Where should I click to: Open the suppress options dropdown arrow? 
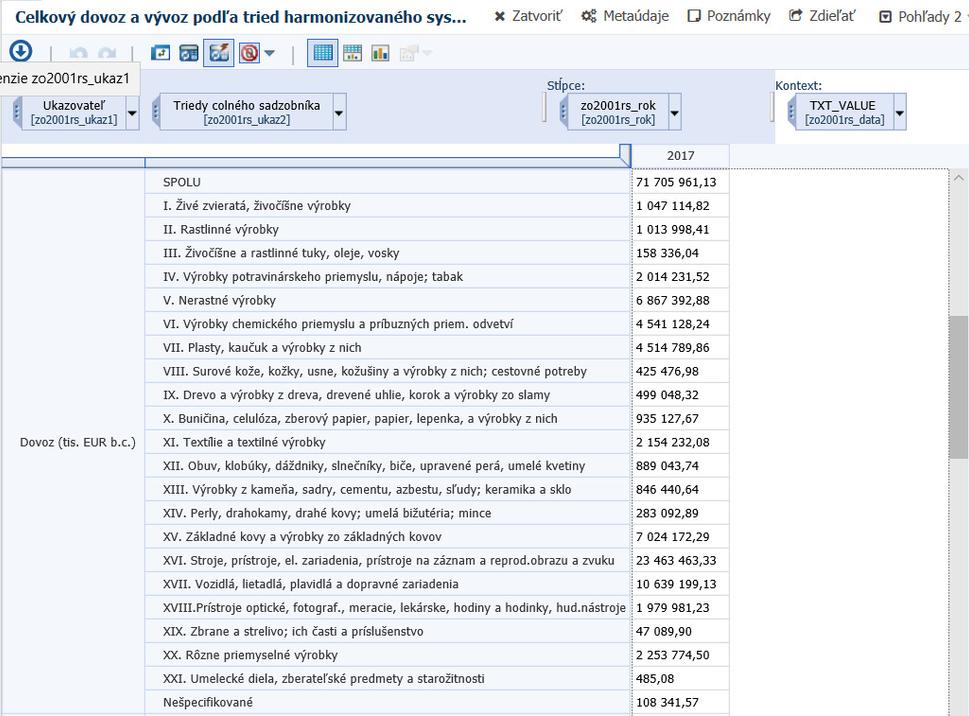(269, 53)
